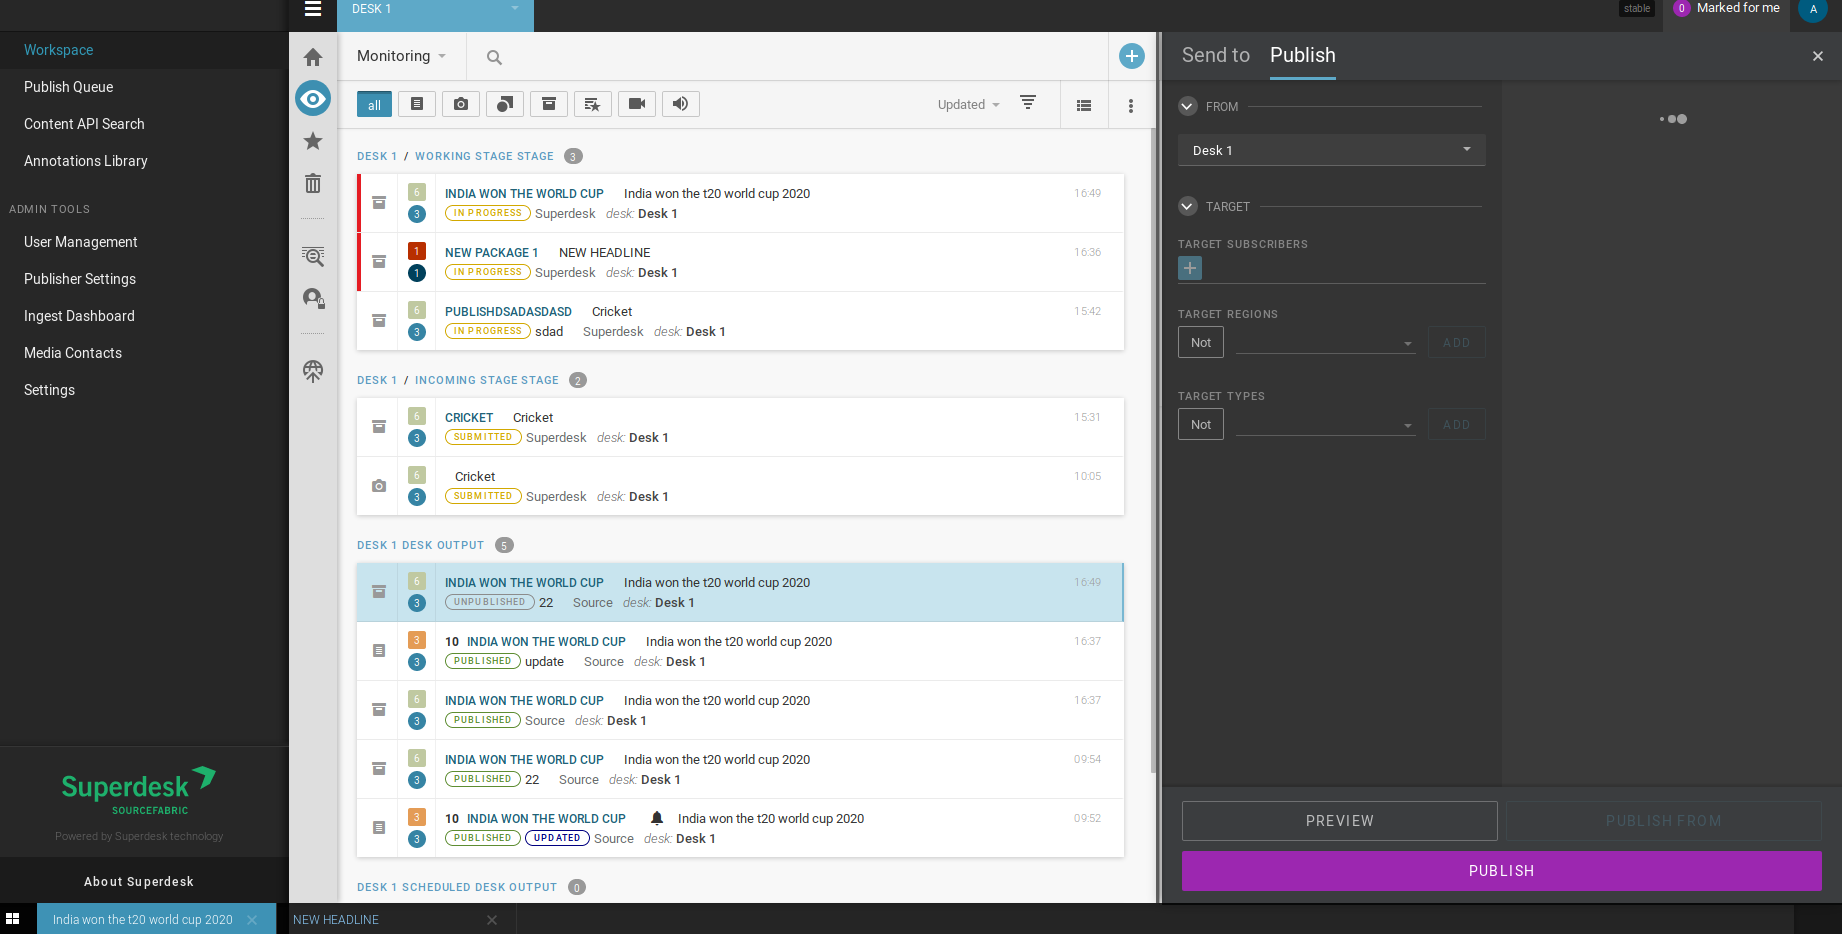Select the Highlights star icon in sidebar
Image resolution: width=1842 pixels, height=934 pixels.
click(x=312, y=141)
